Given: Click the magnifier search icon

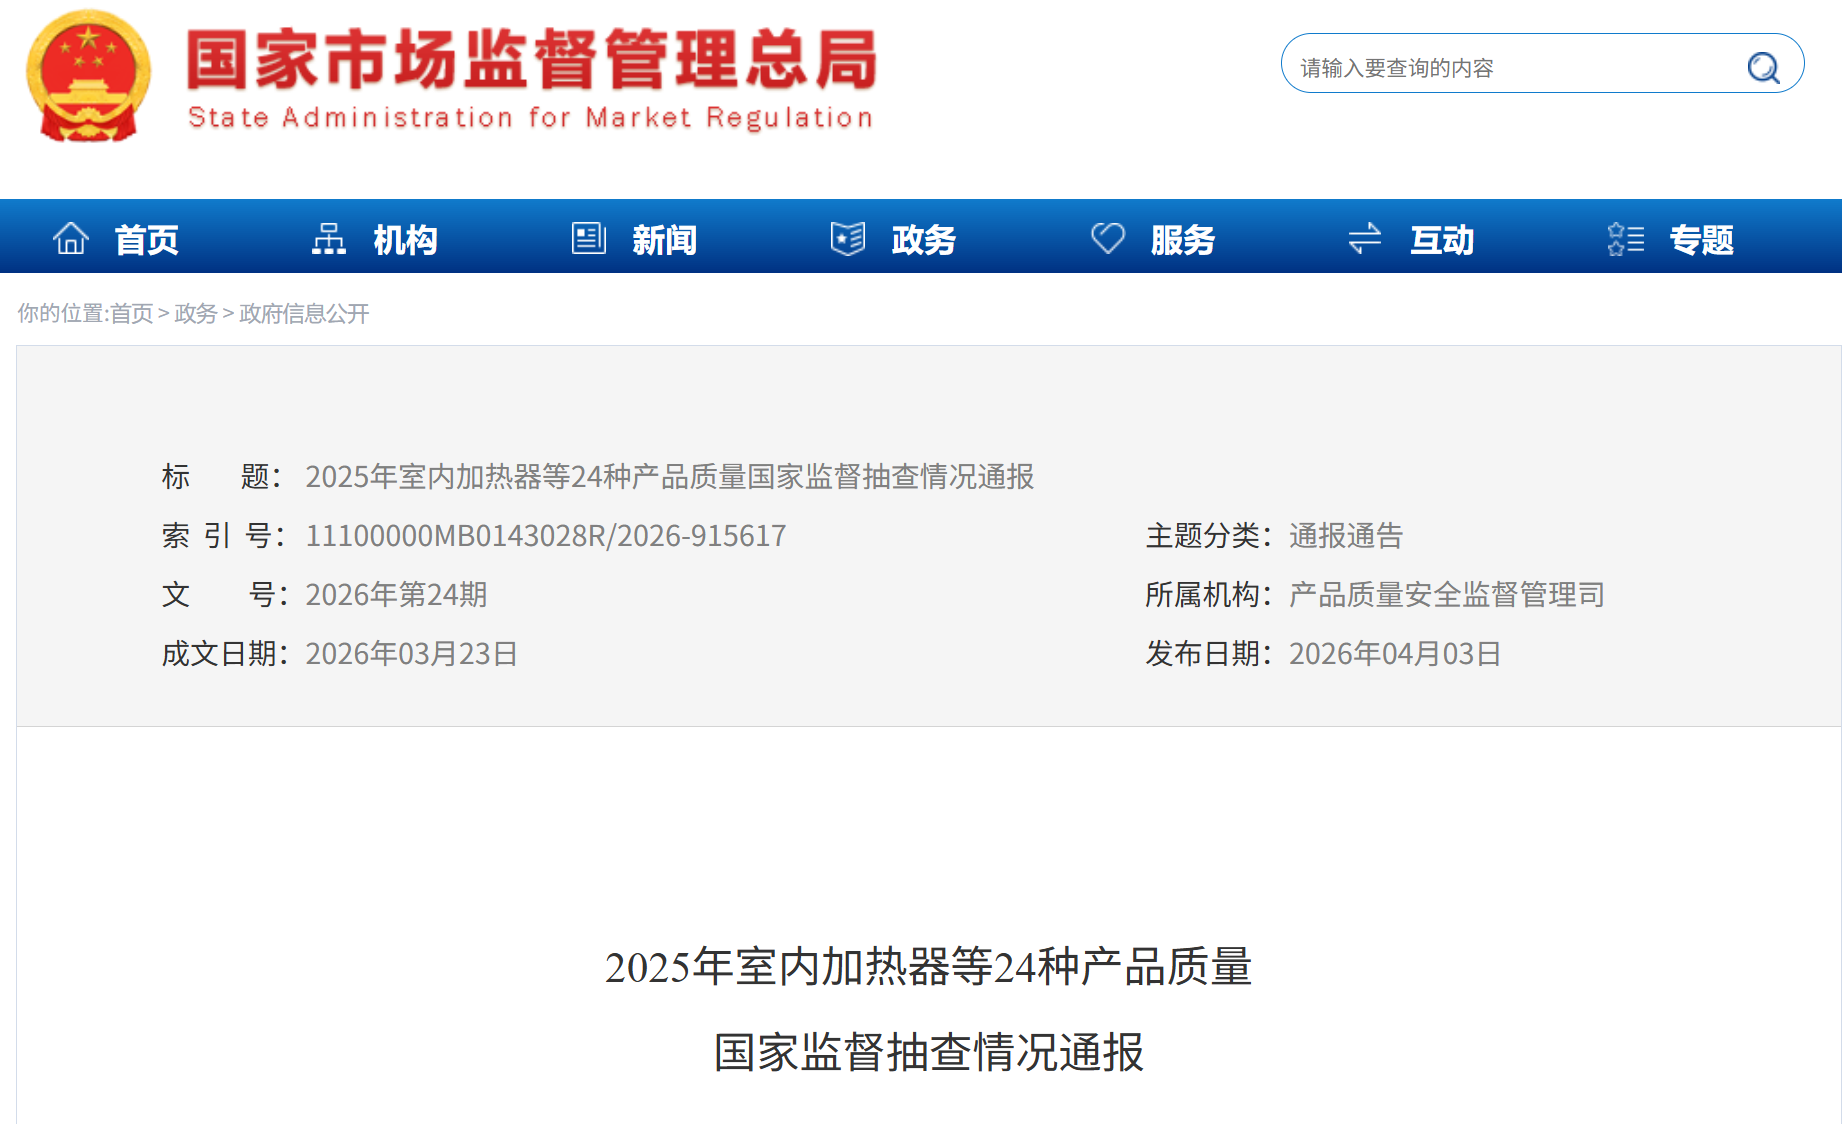Looking at the screenshot, I should point(1762,67).
